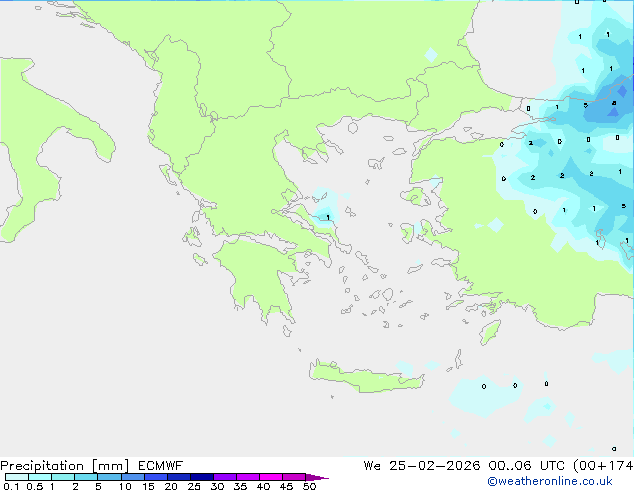Click the '30' legend scale label
This screenshot has height=490, width=634.
click(217, 486)
